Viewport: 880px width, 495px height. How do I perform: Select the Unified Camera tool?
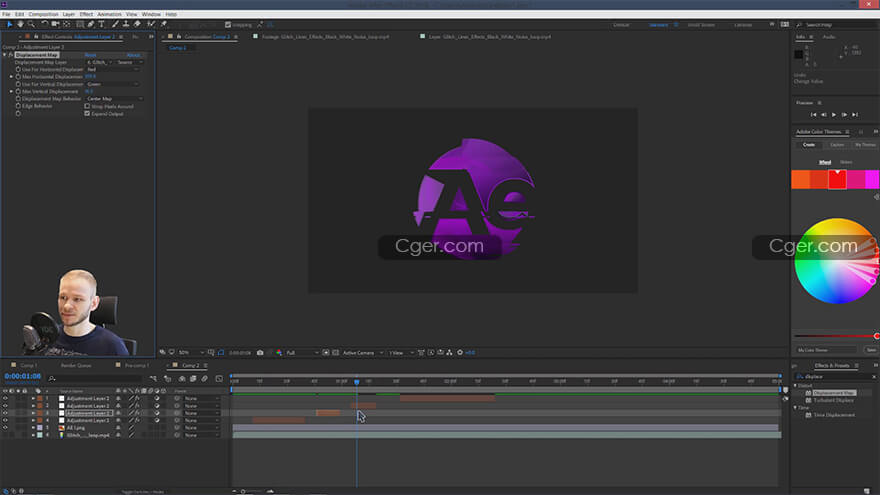(x=56, y=24)
